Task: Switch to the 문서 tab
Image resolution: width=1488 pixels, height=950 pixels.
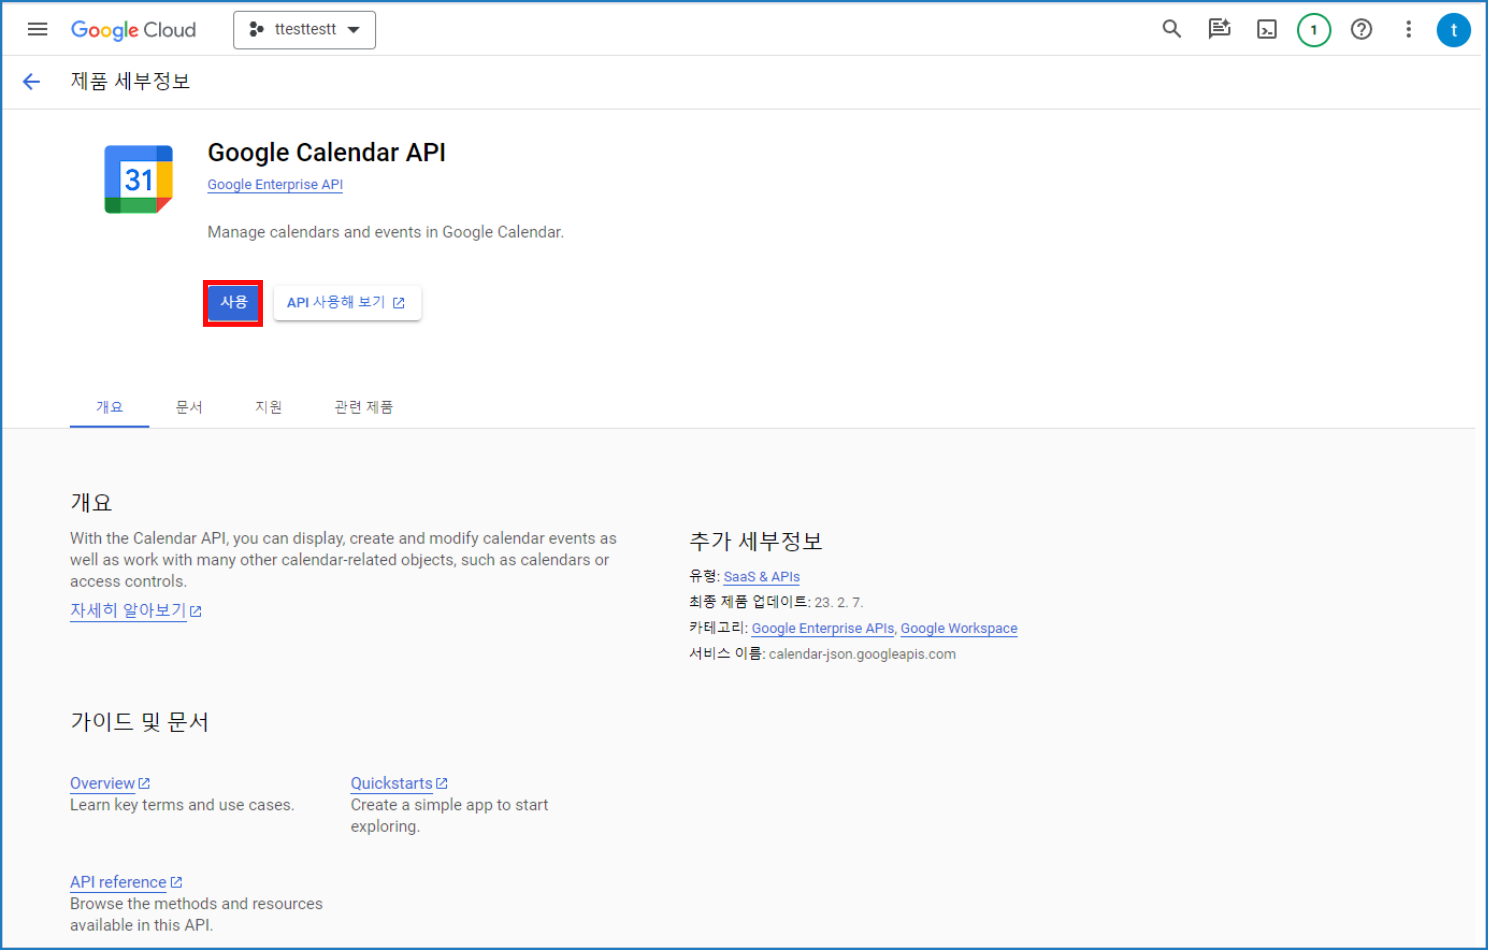Action: pyautogui.click(x=188, y=406)
